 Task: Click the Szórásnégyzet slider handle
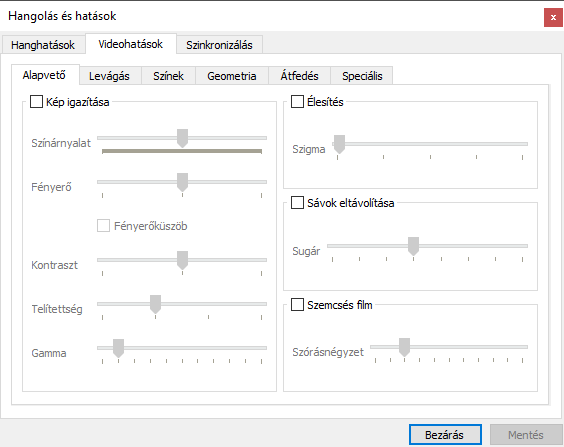tap(404, 347)
